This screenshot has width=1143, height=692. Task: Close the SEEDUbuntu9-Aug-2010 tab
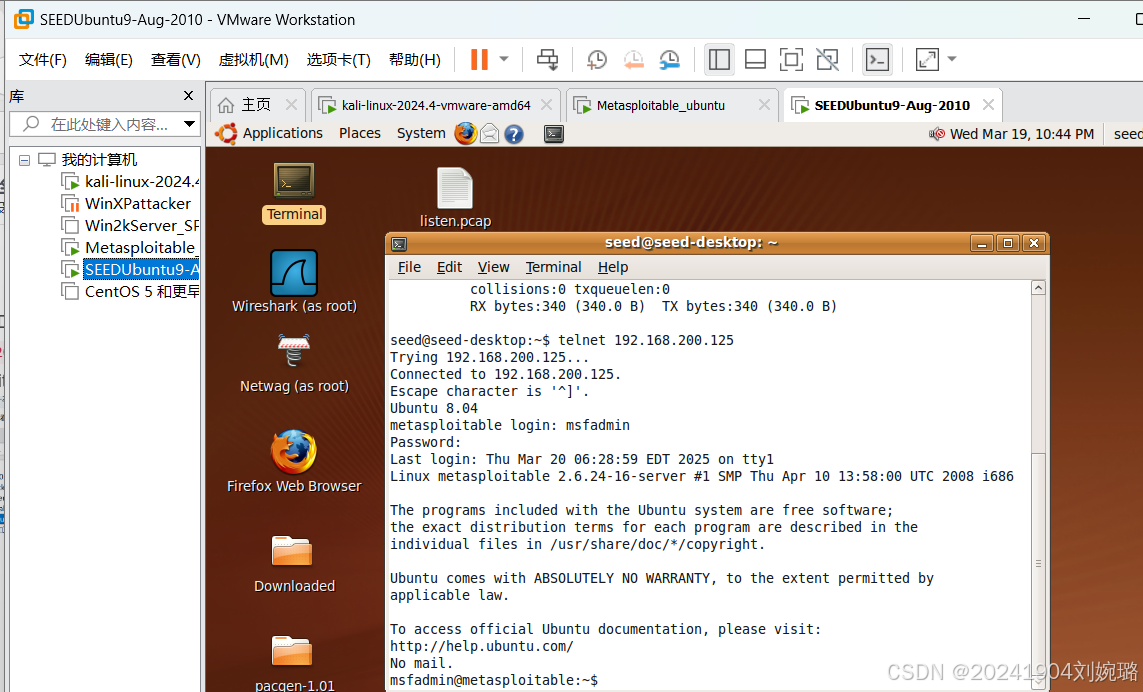coord(988,105)
